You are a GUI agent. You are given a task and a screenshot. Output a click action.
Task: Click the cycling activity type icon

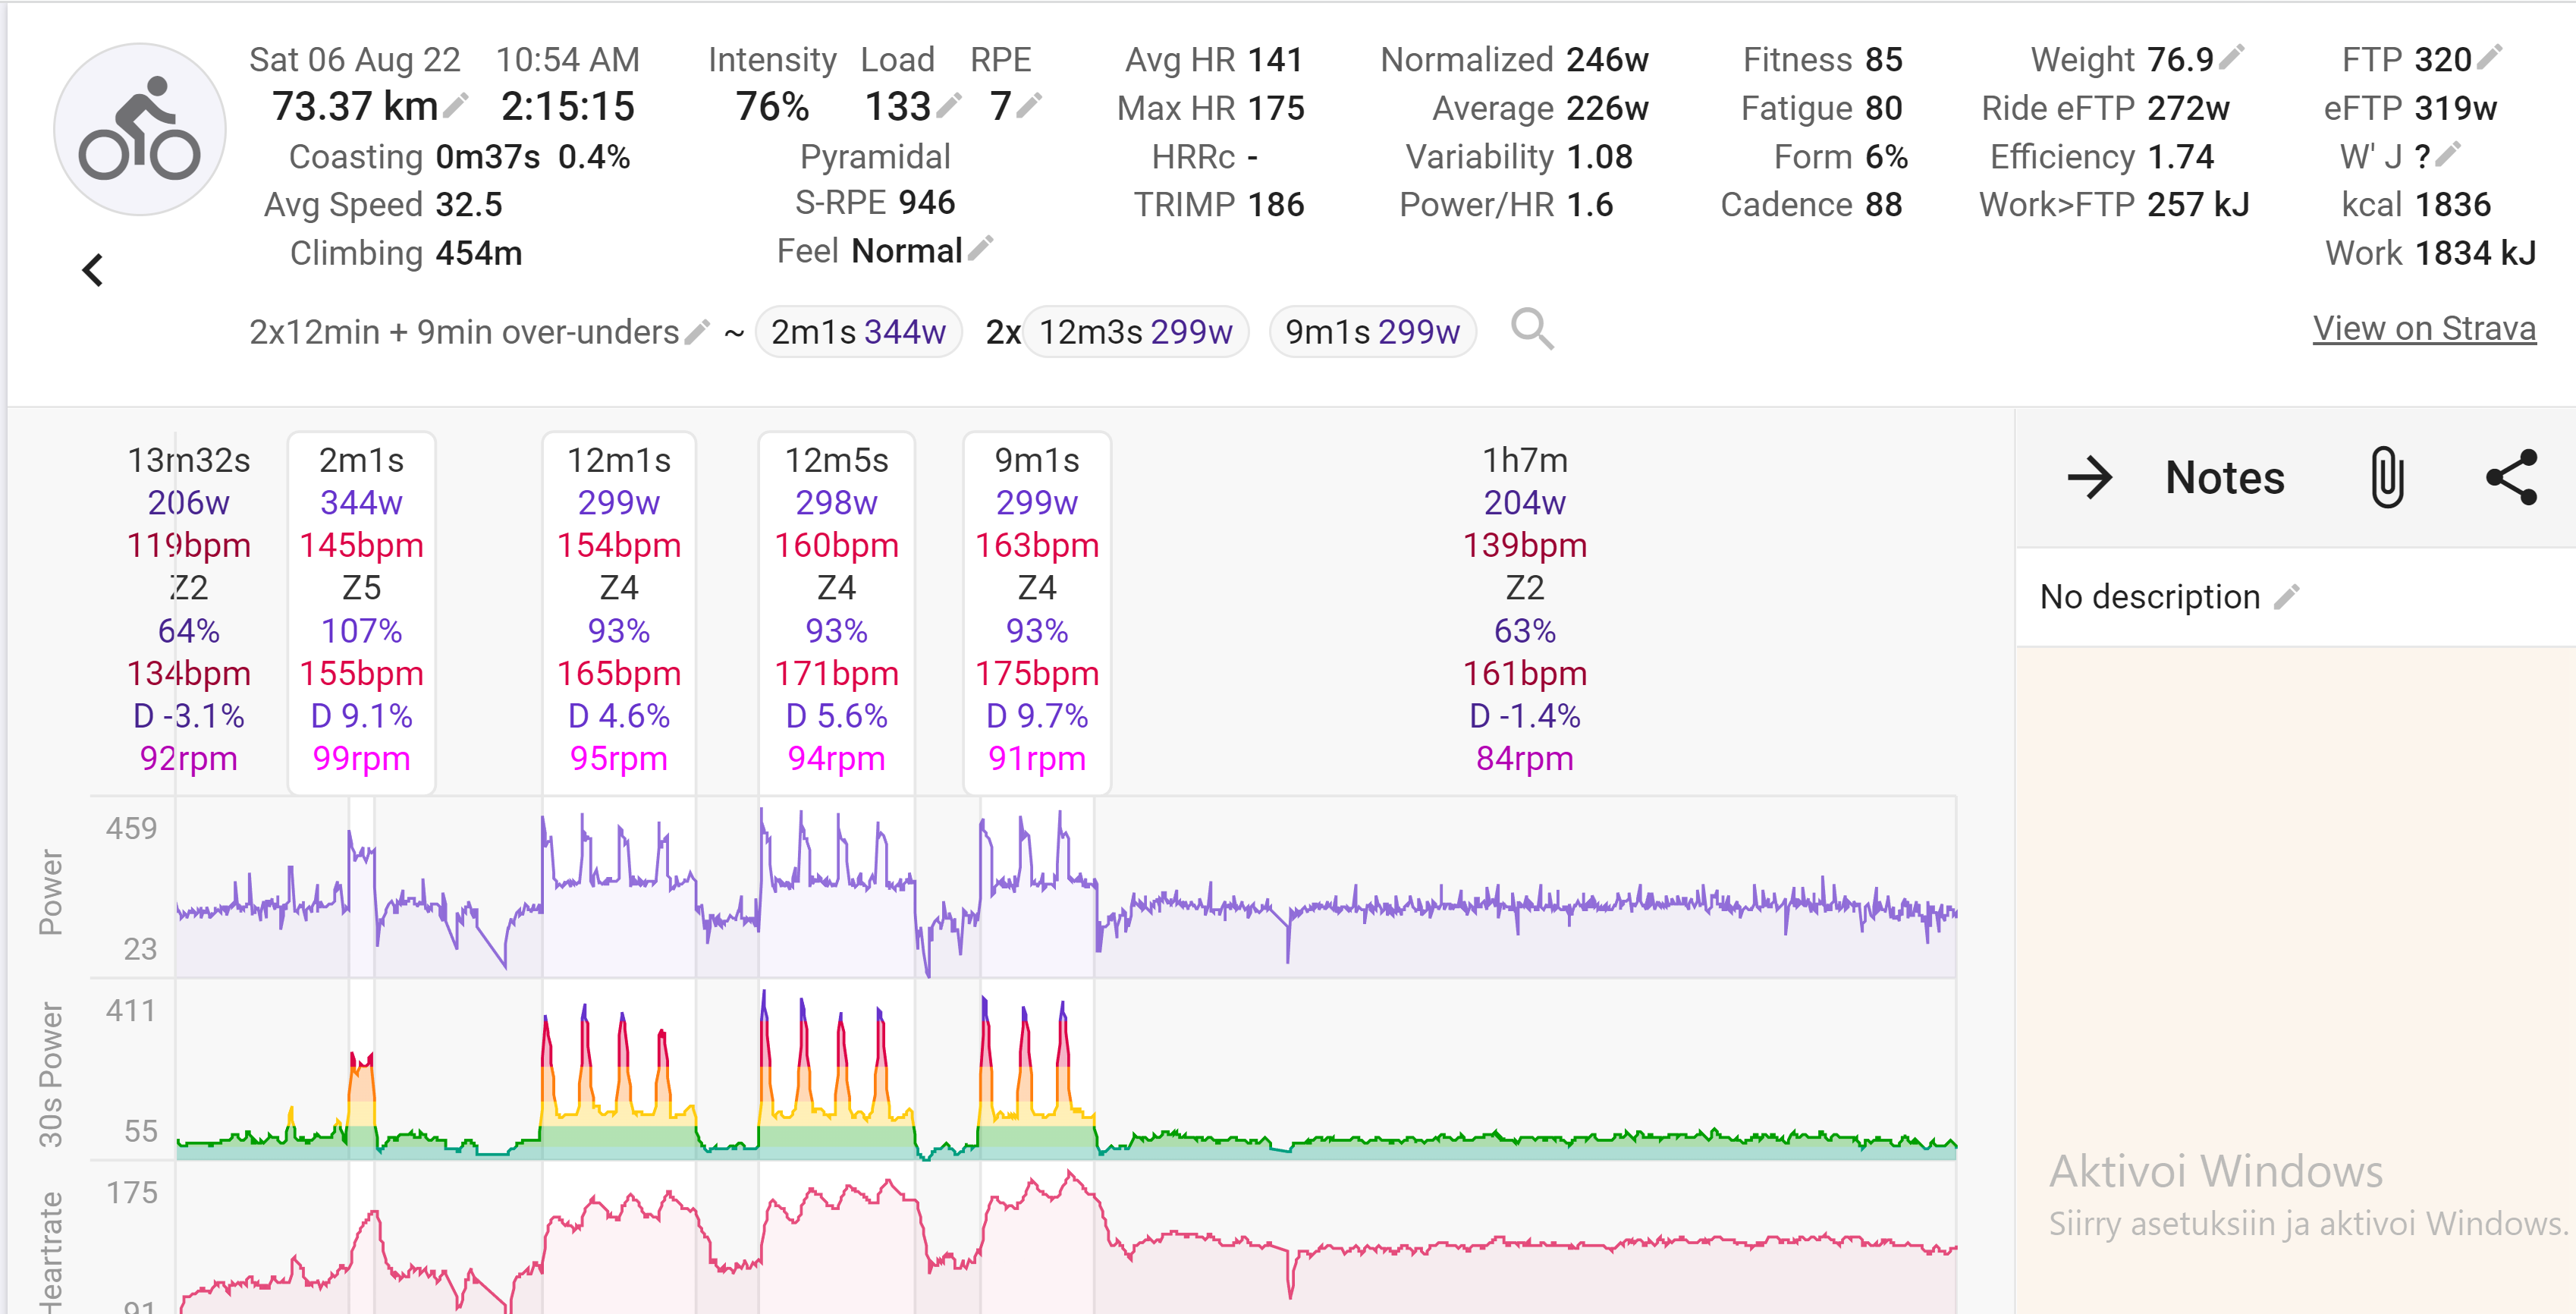point(139,130)
